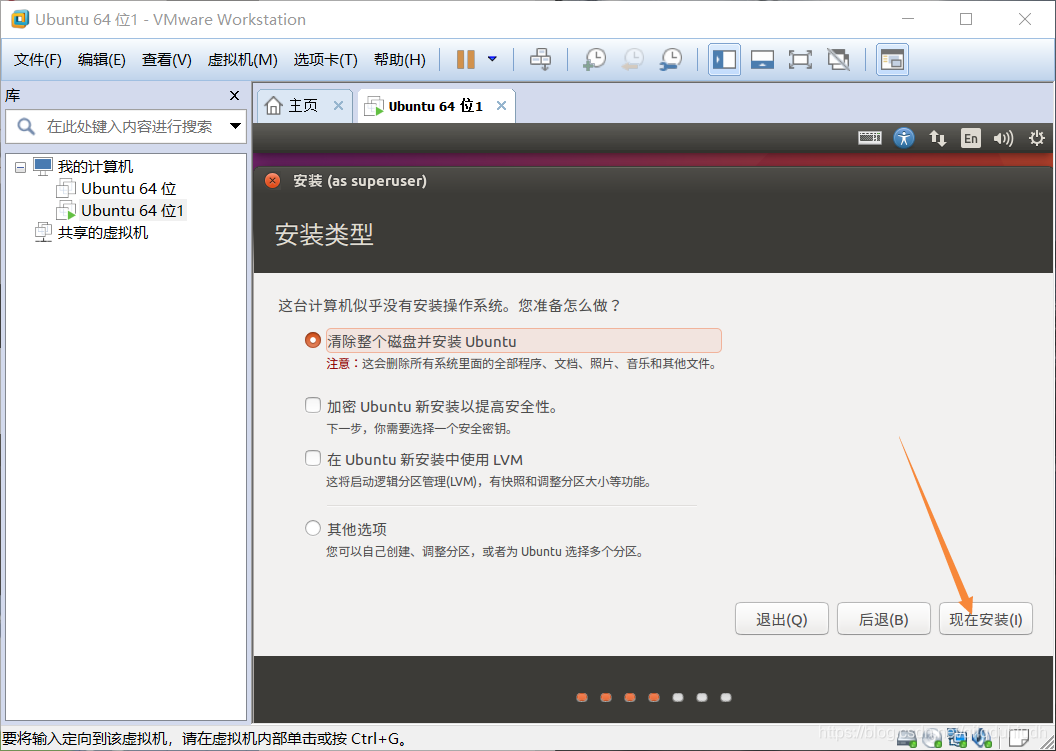The width and height of the screenshot is (1056, 751).
Task: Click the Unity mode toolbar icon
Action: coord(838,59)
